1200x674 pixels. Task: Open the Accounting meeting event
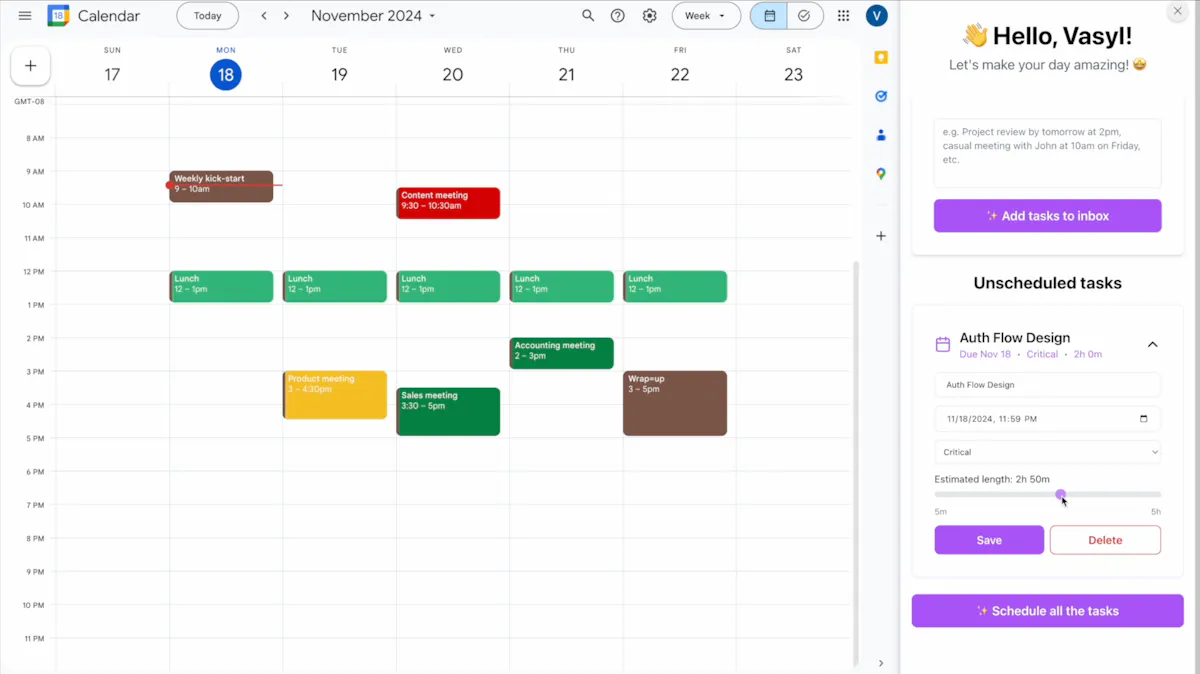click(561, 353)
